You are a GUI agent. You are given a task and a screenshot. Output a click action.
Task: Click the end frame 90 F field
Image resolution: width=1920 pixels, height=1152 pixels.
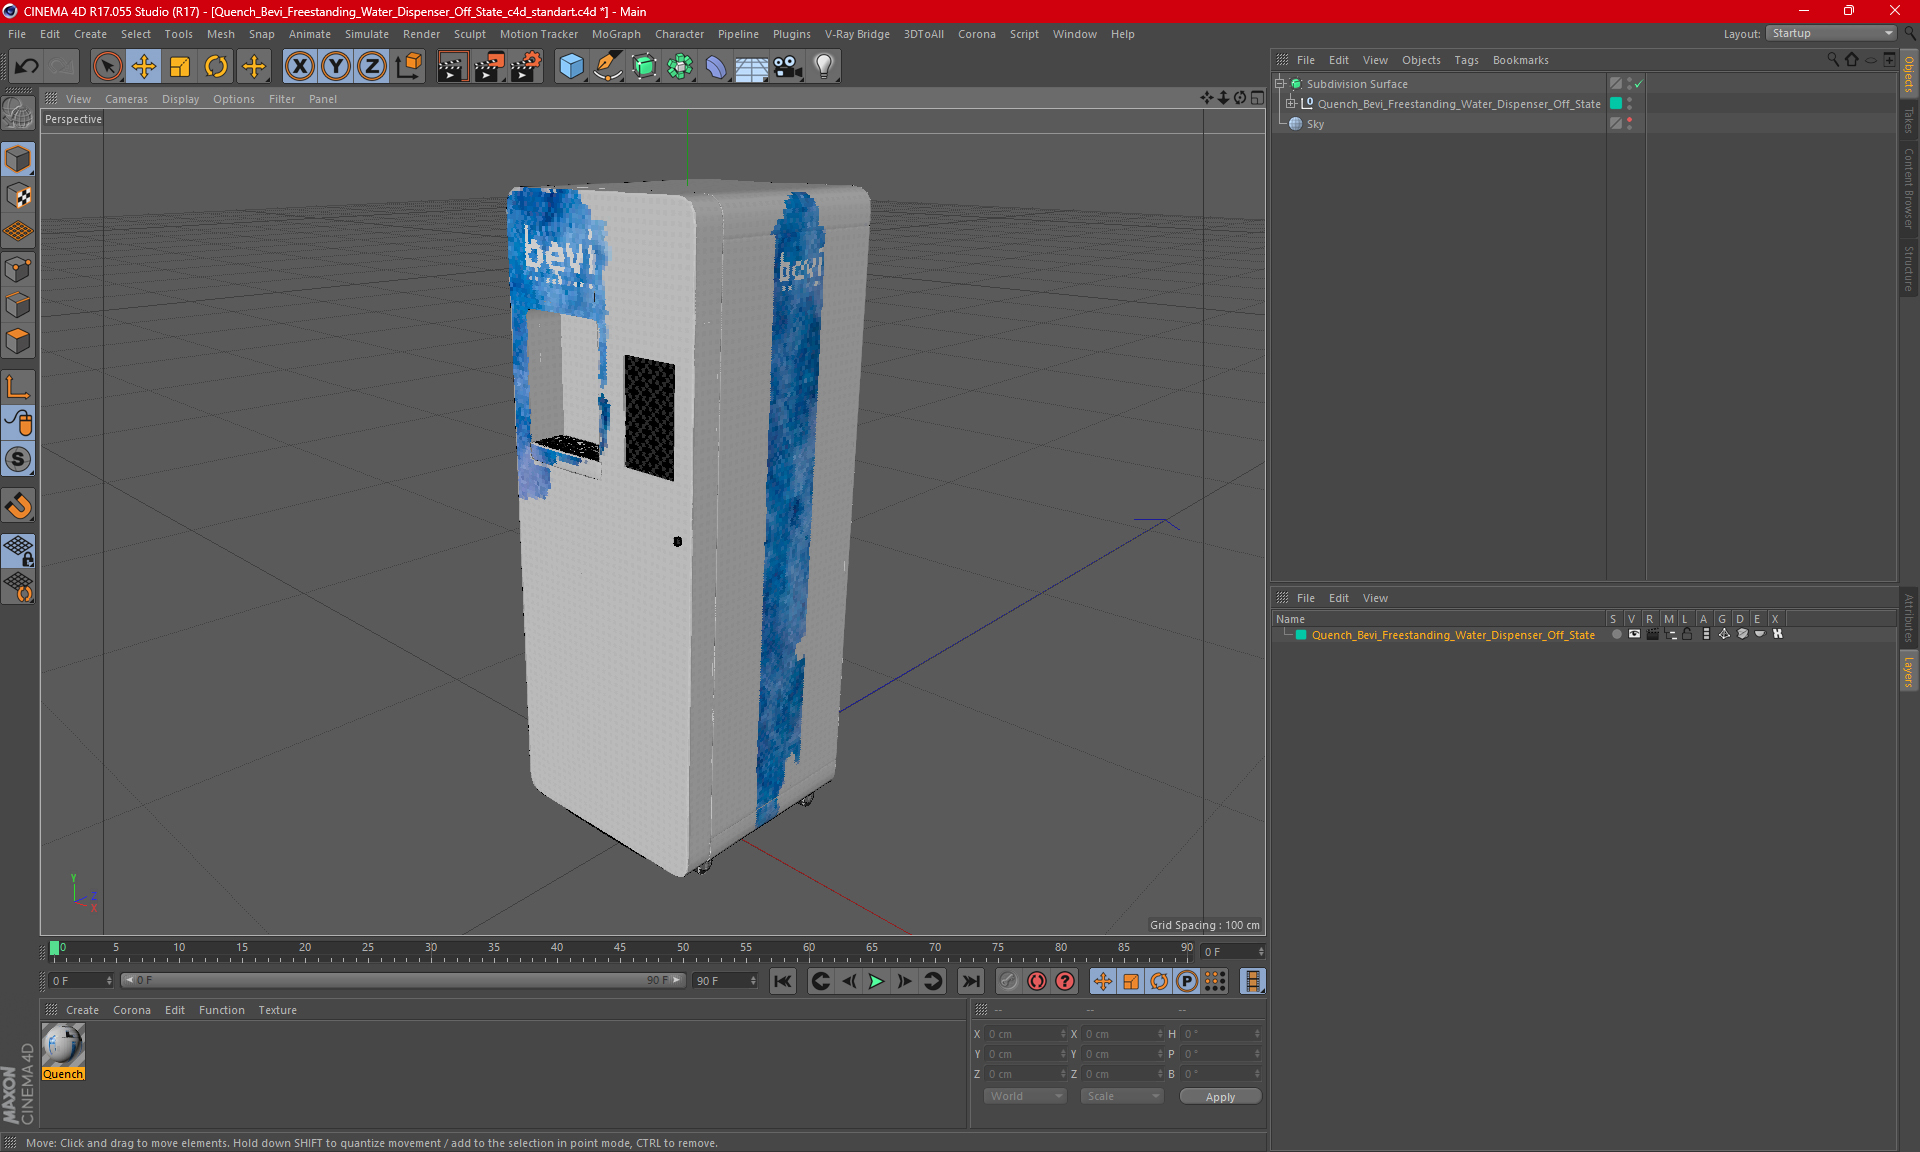pyautogui.click(x=725, y=981)
